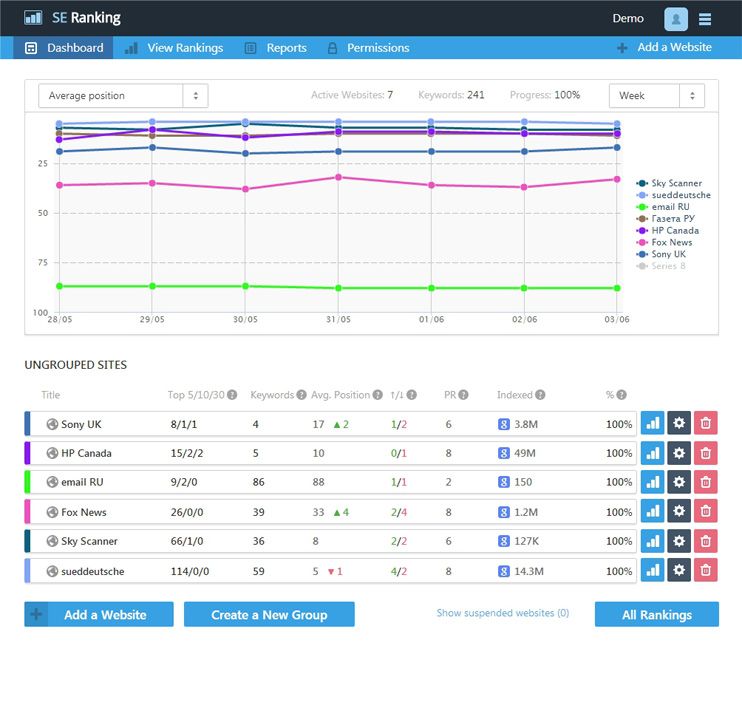Open rankings chart for HP Canada
The height and width of the screenshot is (714, 742).
tap(653, 453)
